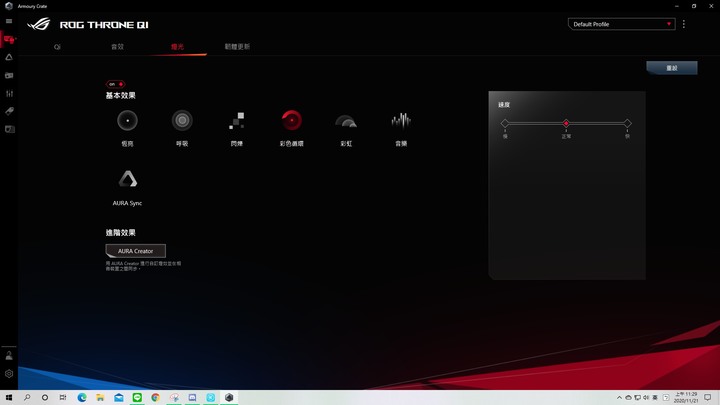This screenshot has width=720, height=405.
Task: Select the static (恆亮) lighting effect
Action: point(127,121)
